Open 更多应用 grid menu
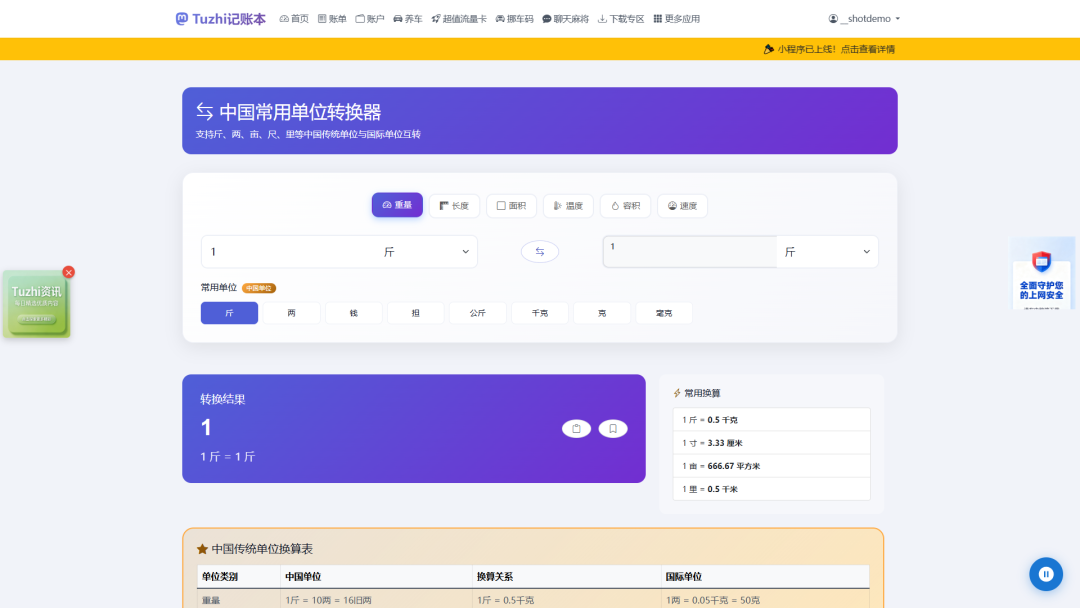 [676, 19]
